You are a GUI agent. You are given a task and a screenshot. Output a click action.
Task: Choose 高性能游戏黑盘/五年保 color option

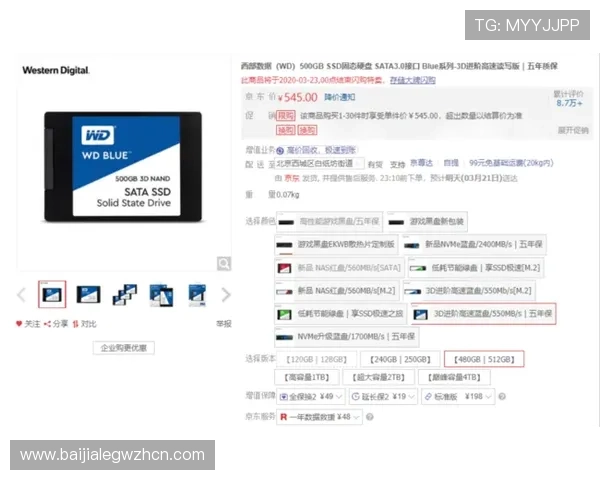point(329,222)
